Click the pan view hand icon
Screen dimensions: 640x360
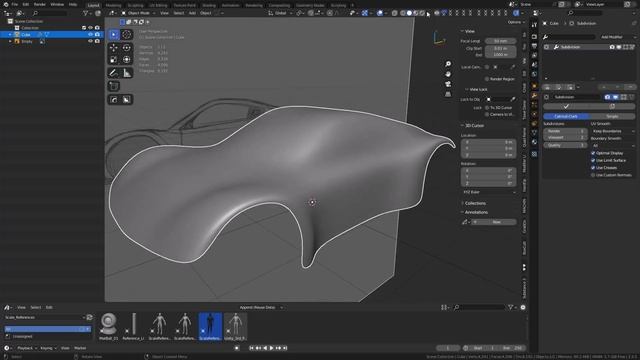pos(448,74)
